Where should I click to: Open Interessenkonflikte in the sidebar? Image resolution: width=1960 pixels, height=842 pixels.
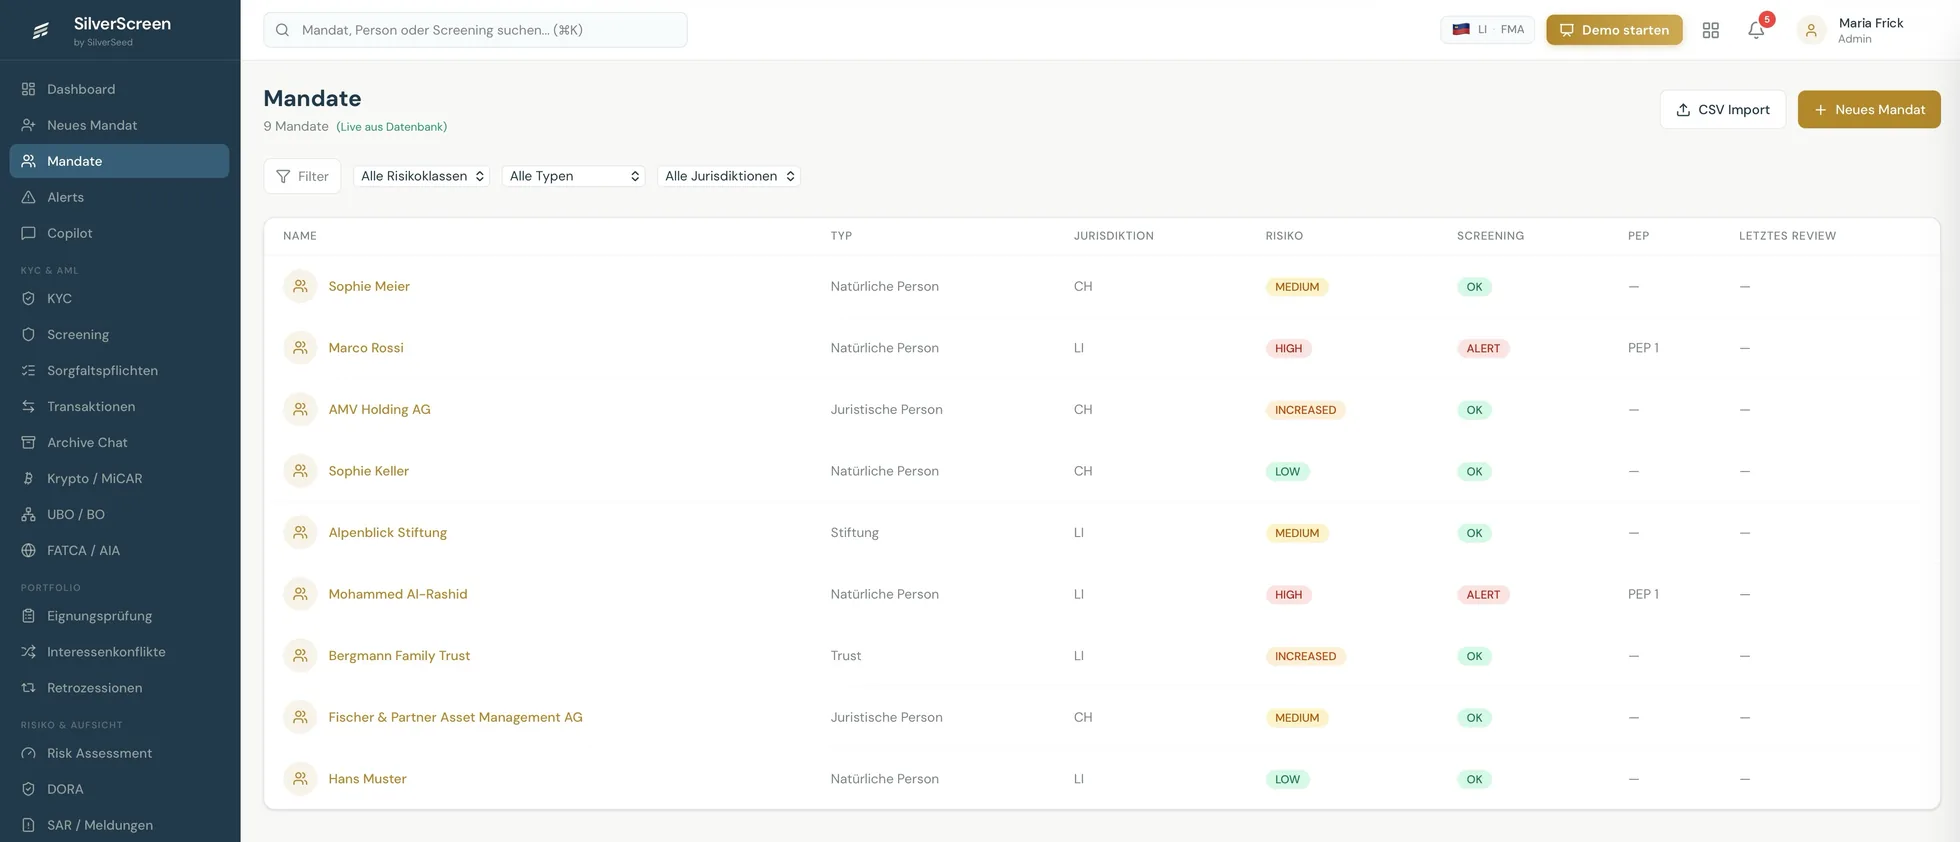[x=119, y=652]
